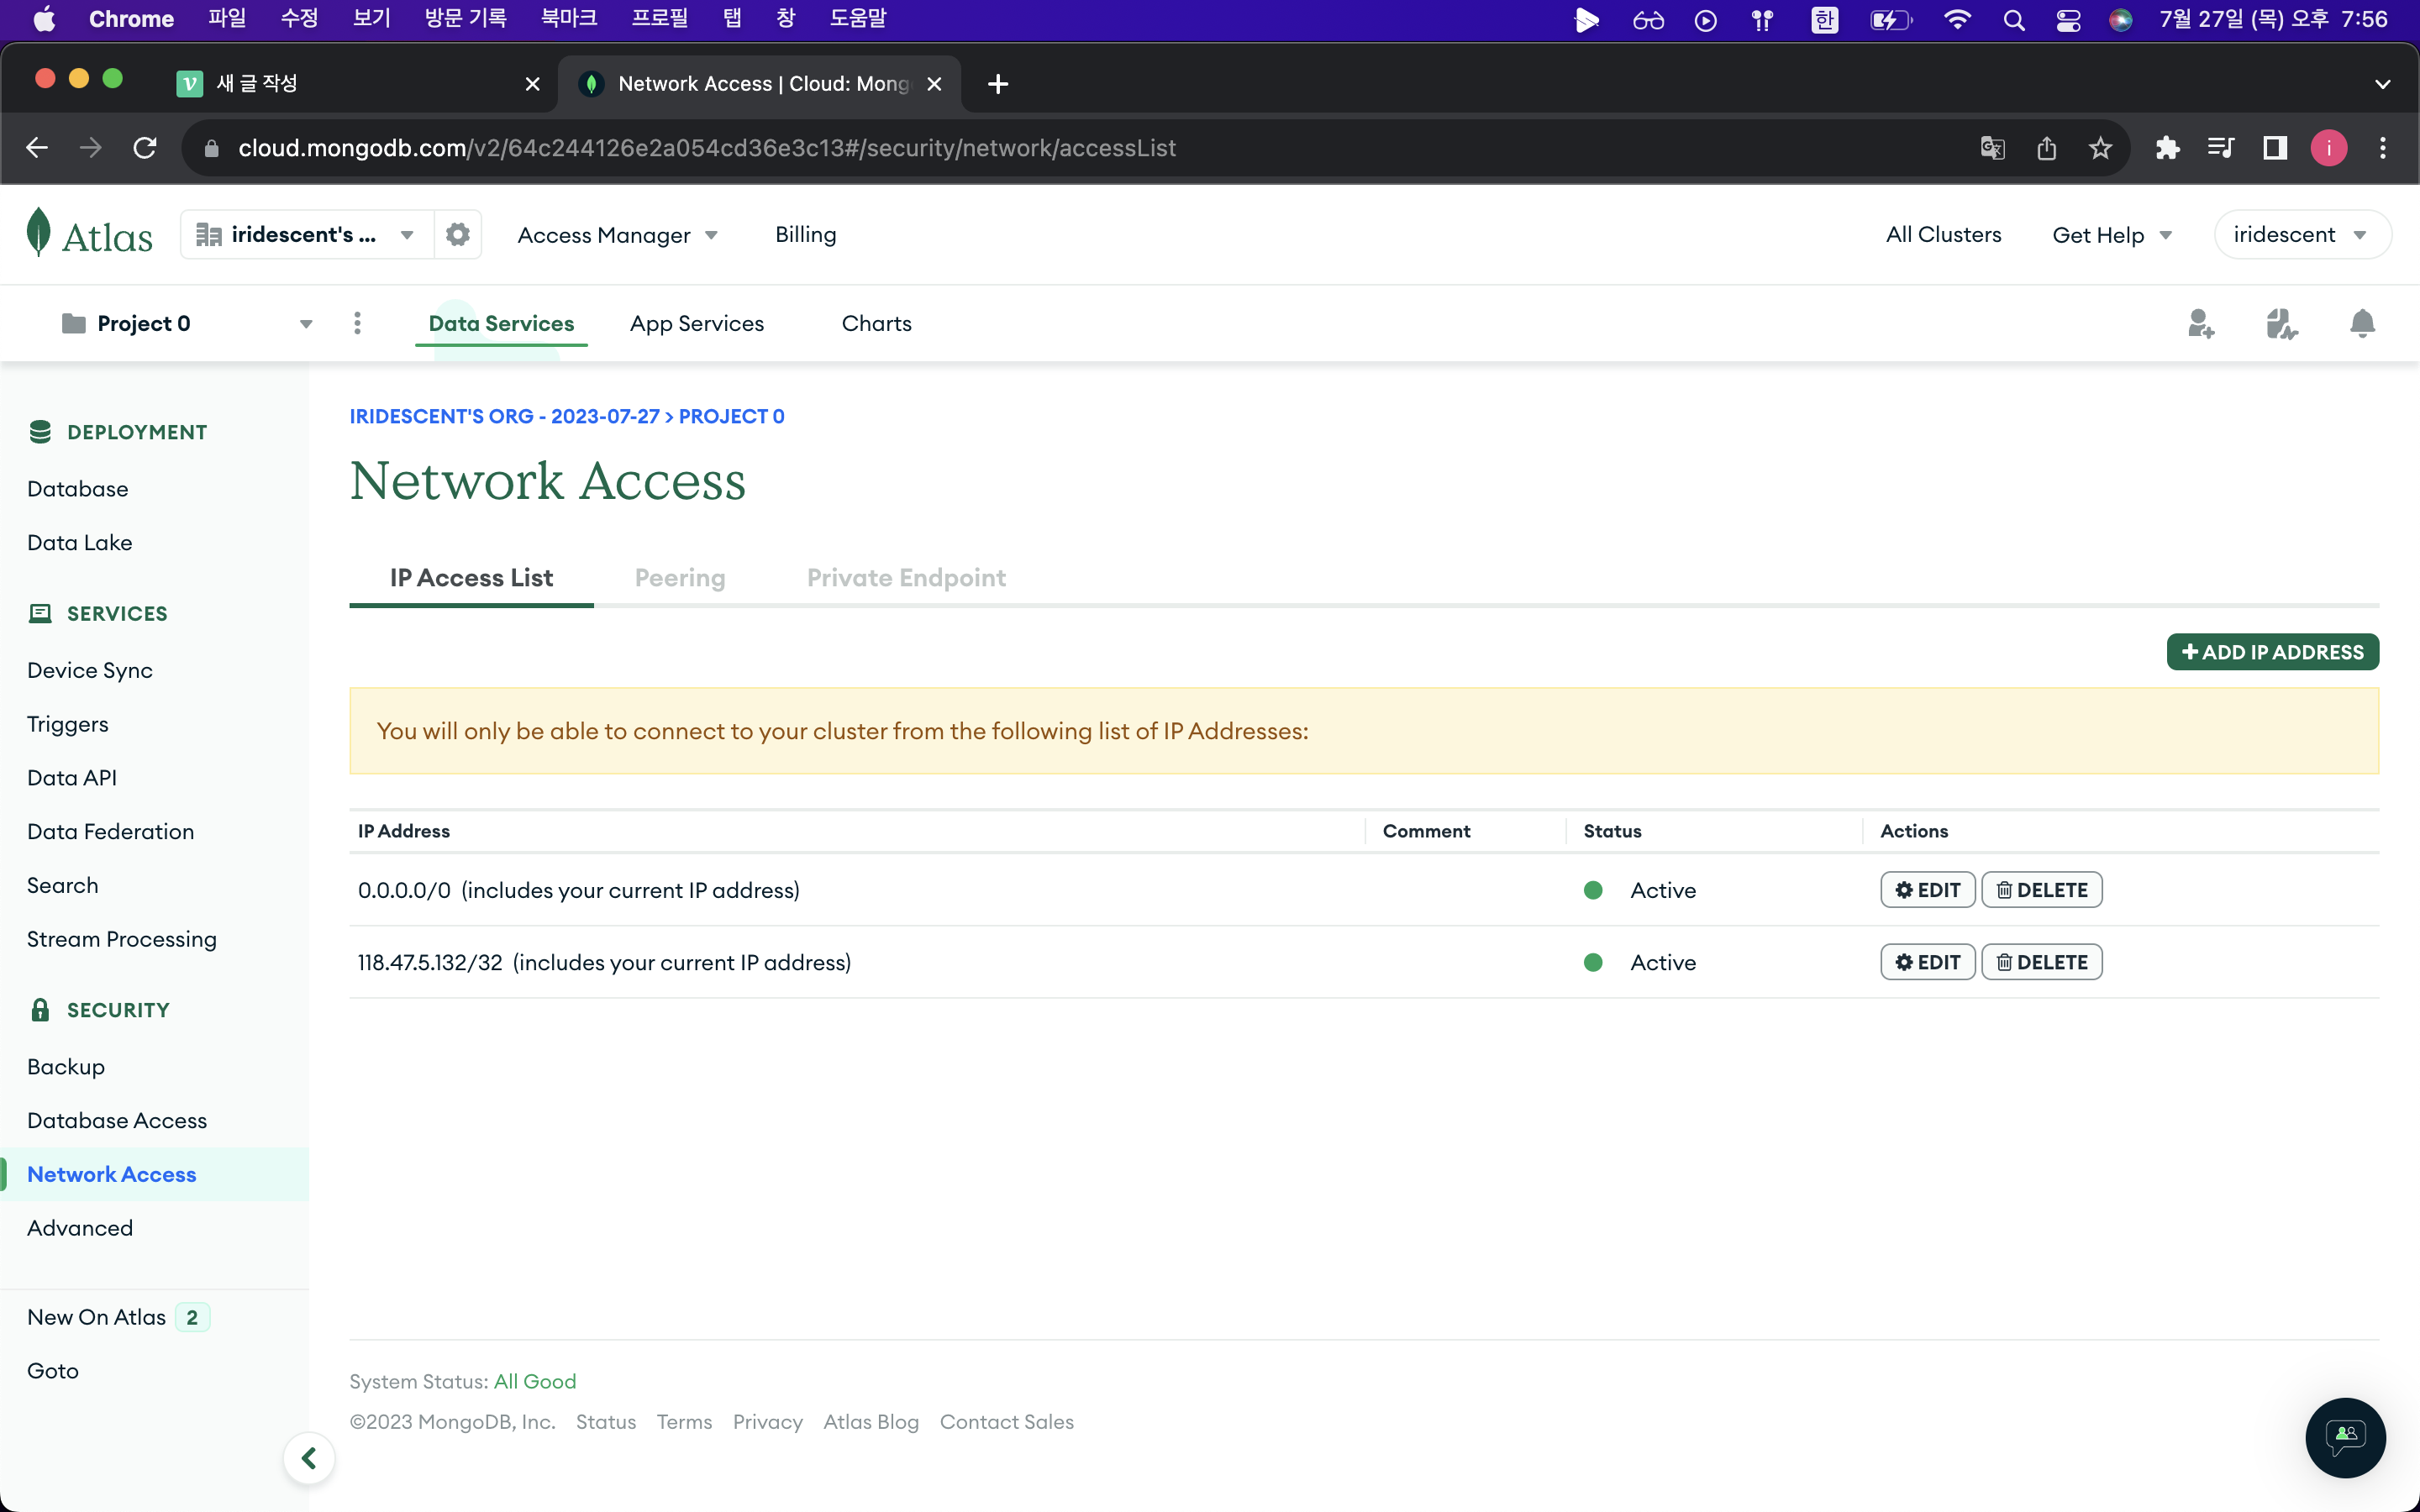Screen dimensions: 2420x1512
Task: Open Advanced in the Security sidebar
Action: pos(80,1228)
